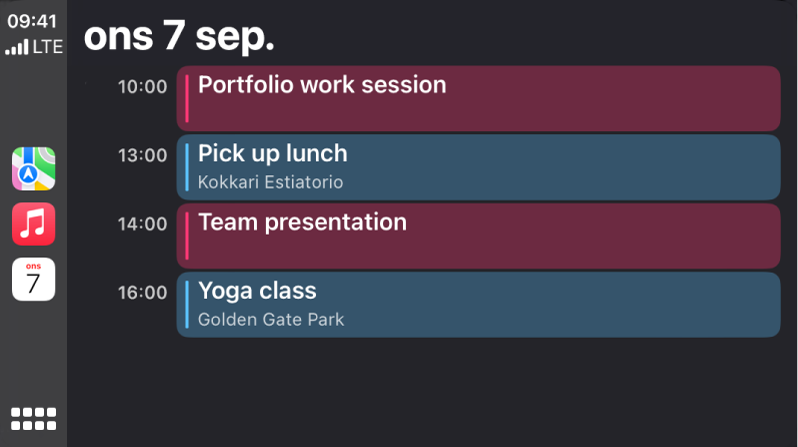The width and height of the screenshot is (798, 447).
Task: Tap the LTE network indicator
Action: 47,46
